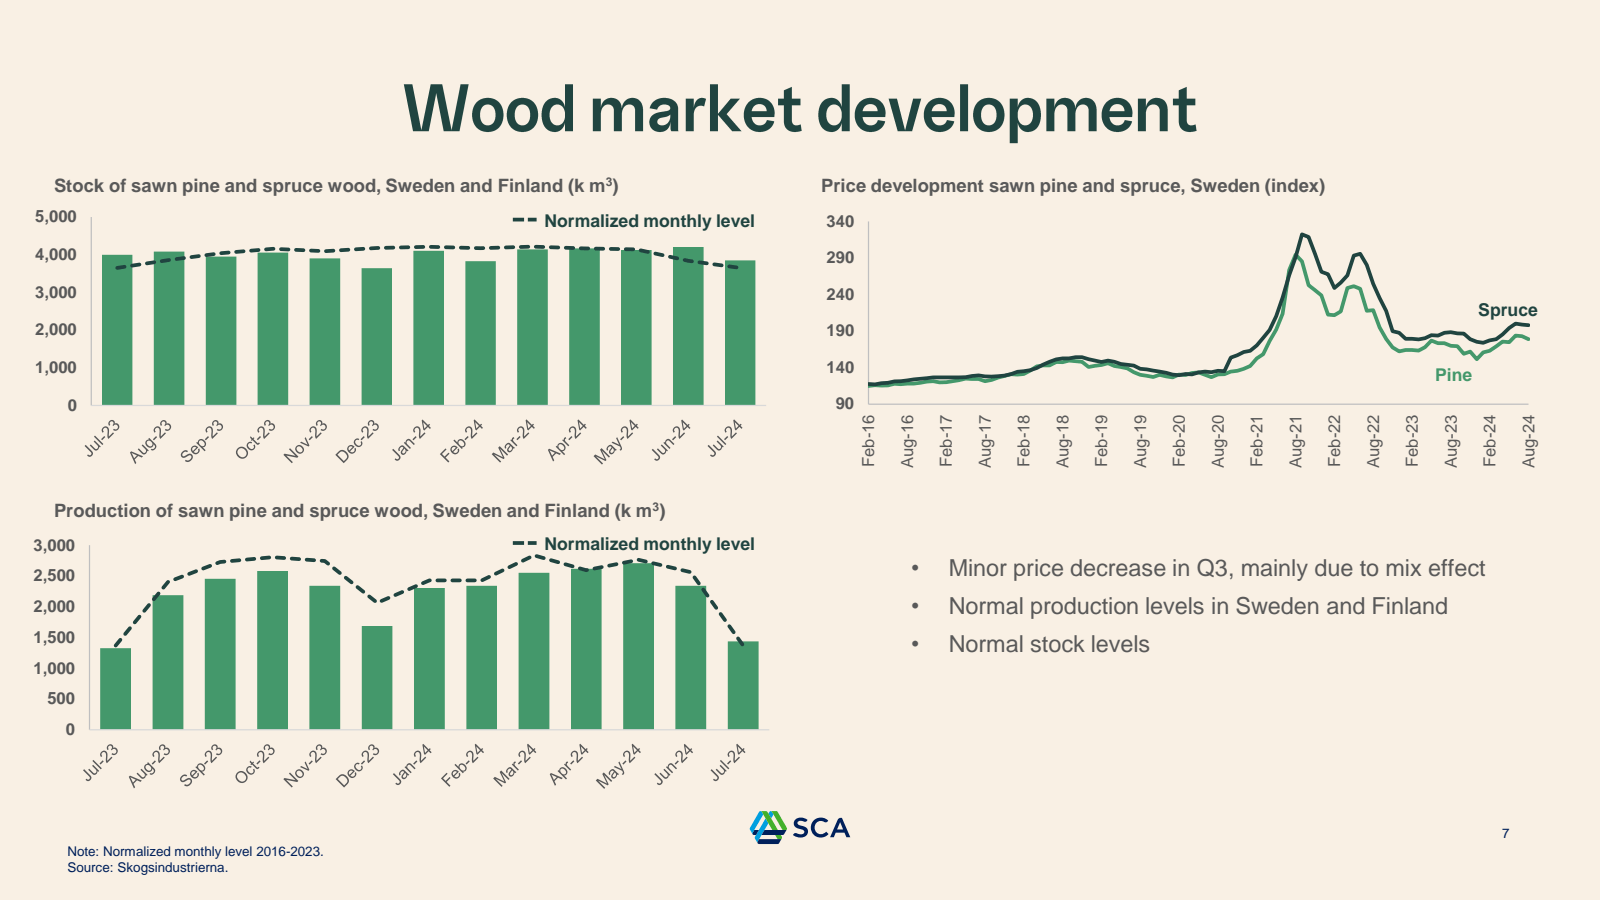Select bullet 'Normal production levels in Sweden and Finland'
1600x900 pixels.
(x=1198, y=606)
